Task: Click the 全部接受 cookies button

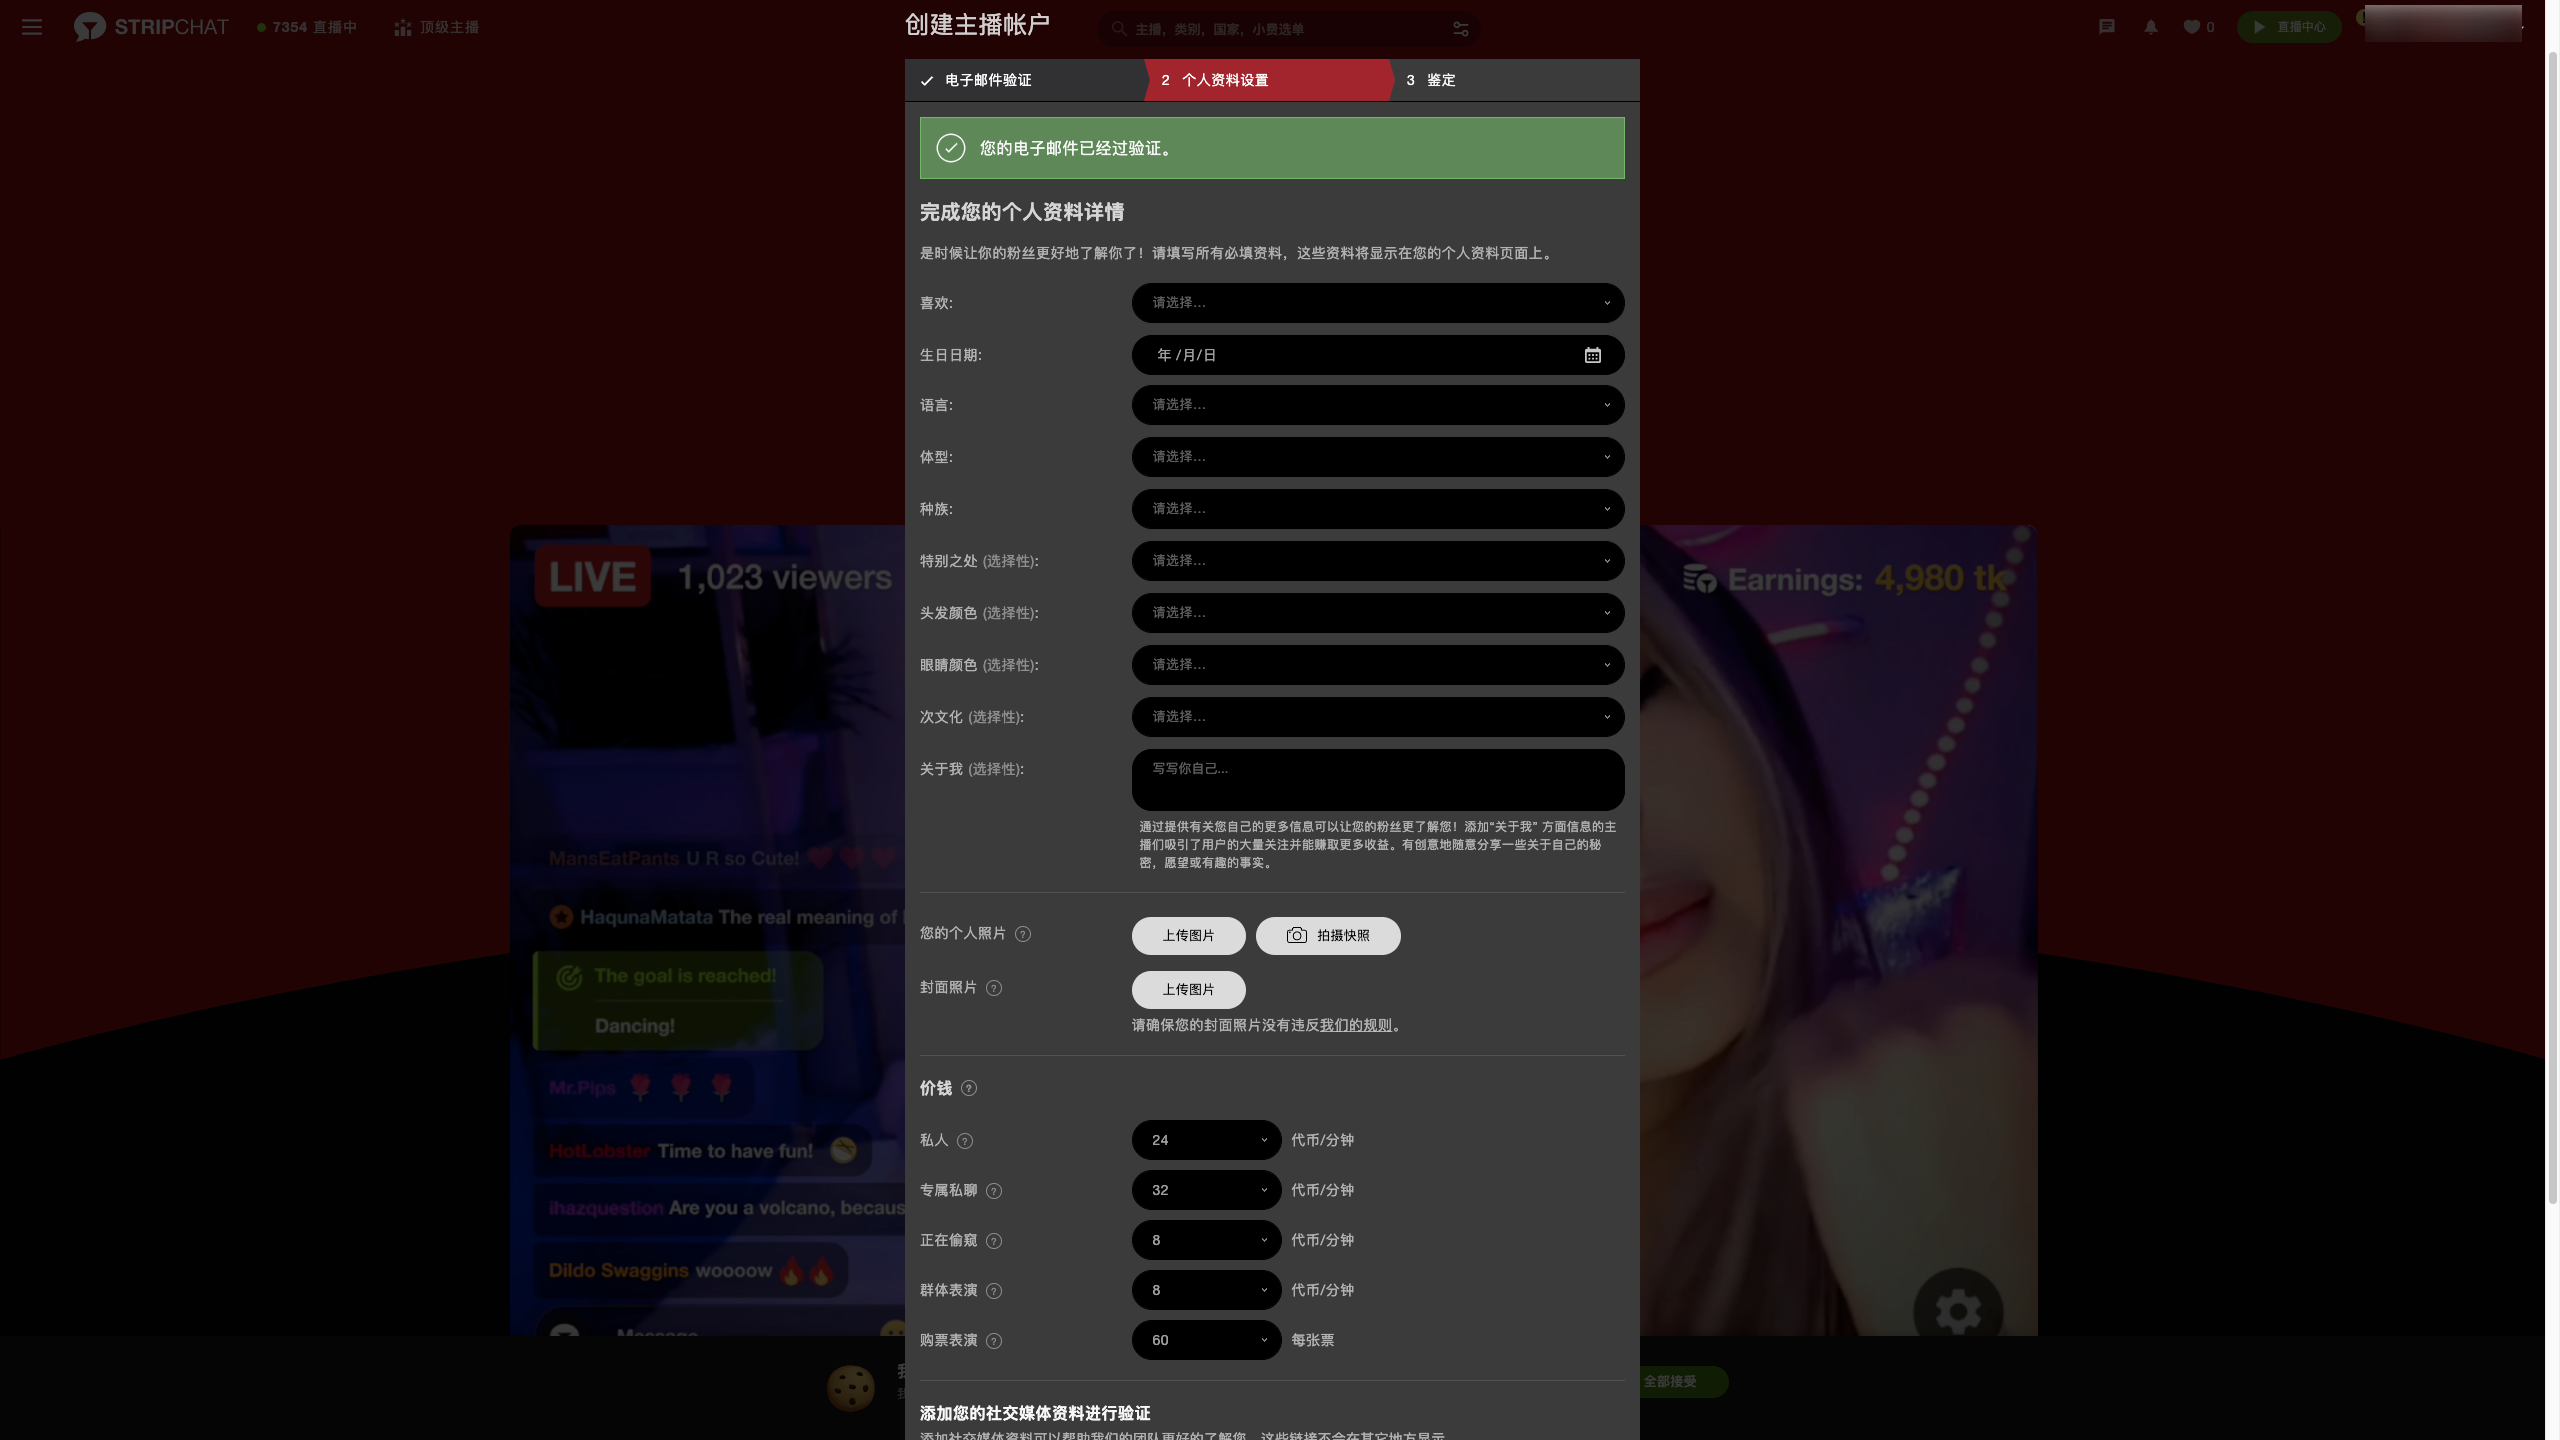Action: (1670, 1382)
